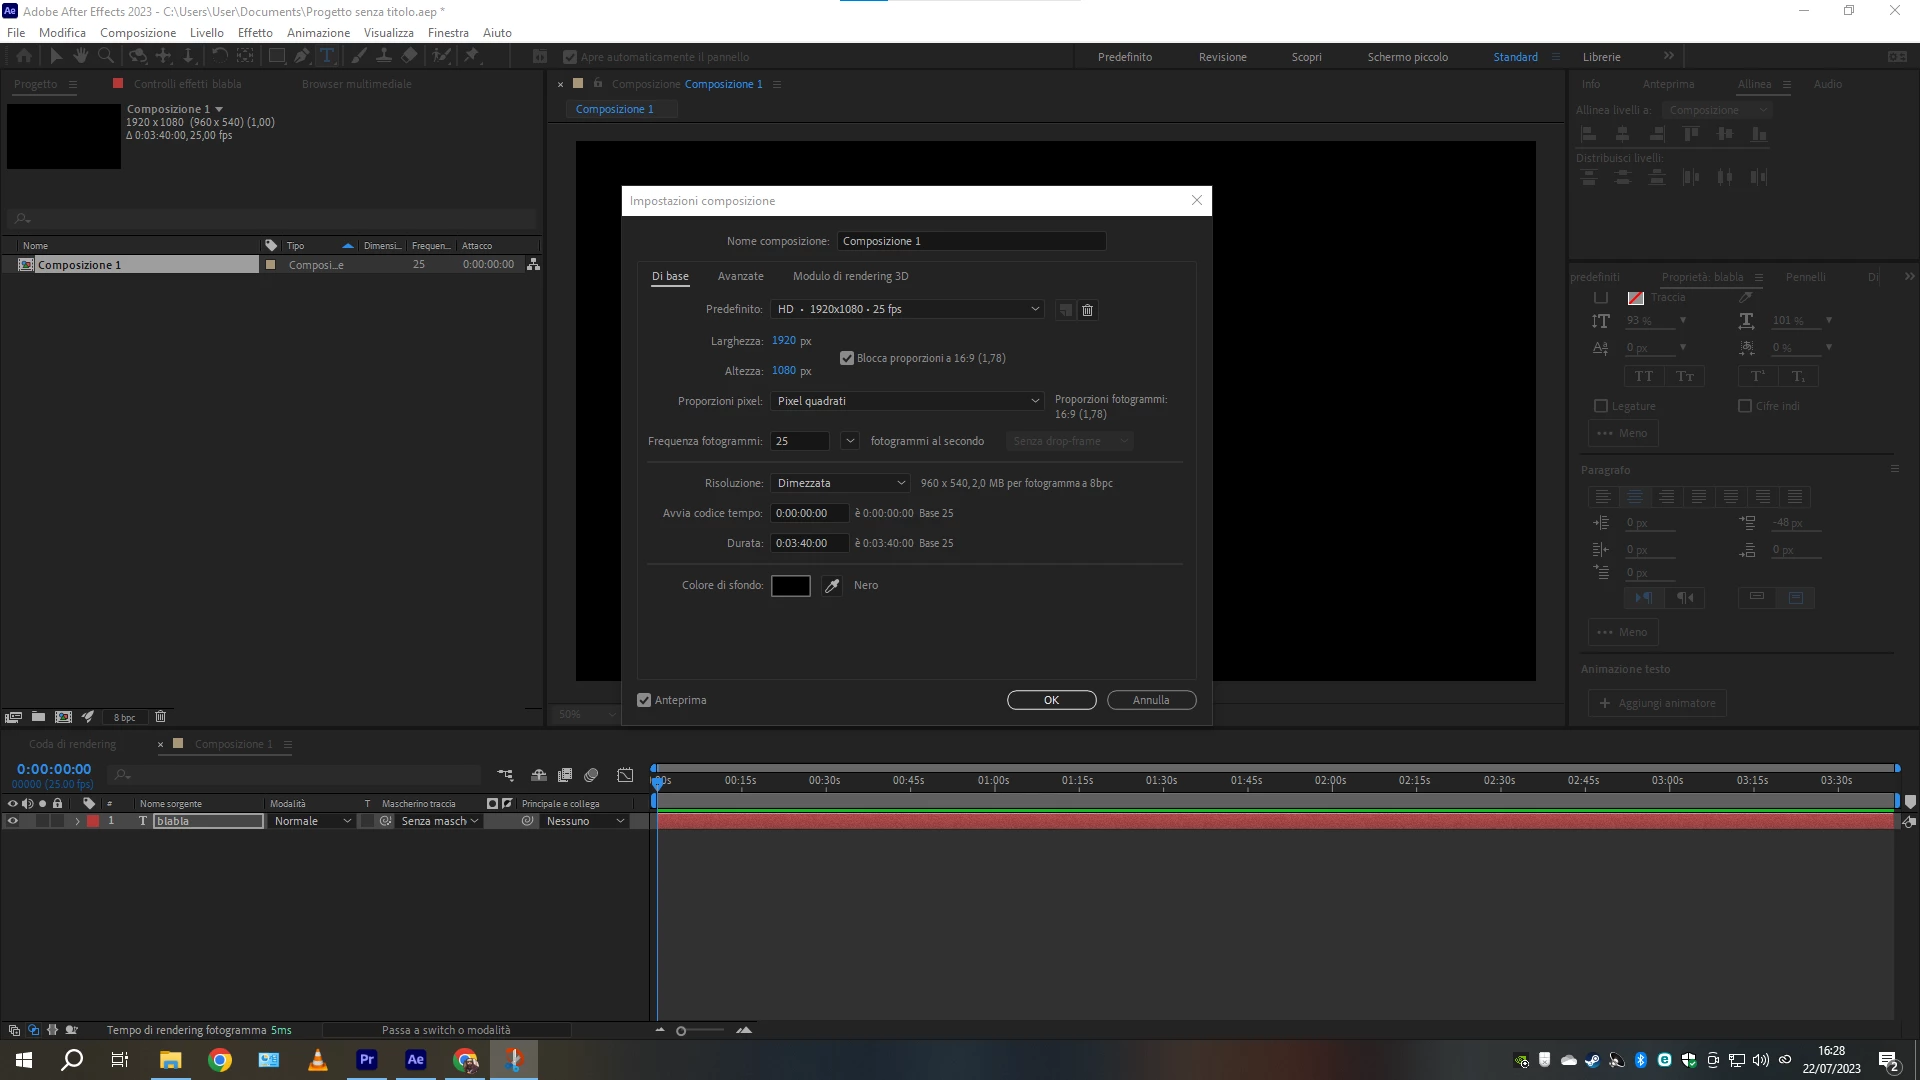Viewport: 1920px width, 1080px height.
Task: Select the Hand tool in toolbar
Action: coord(81,57)
